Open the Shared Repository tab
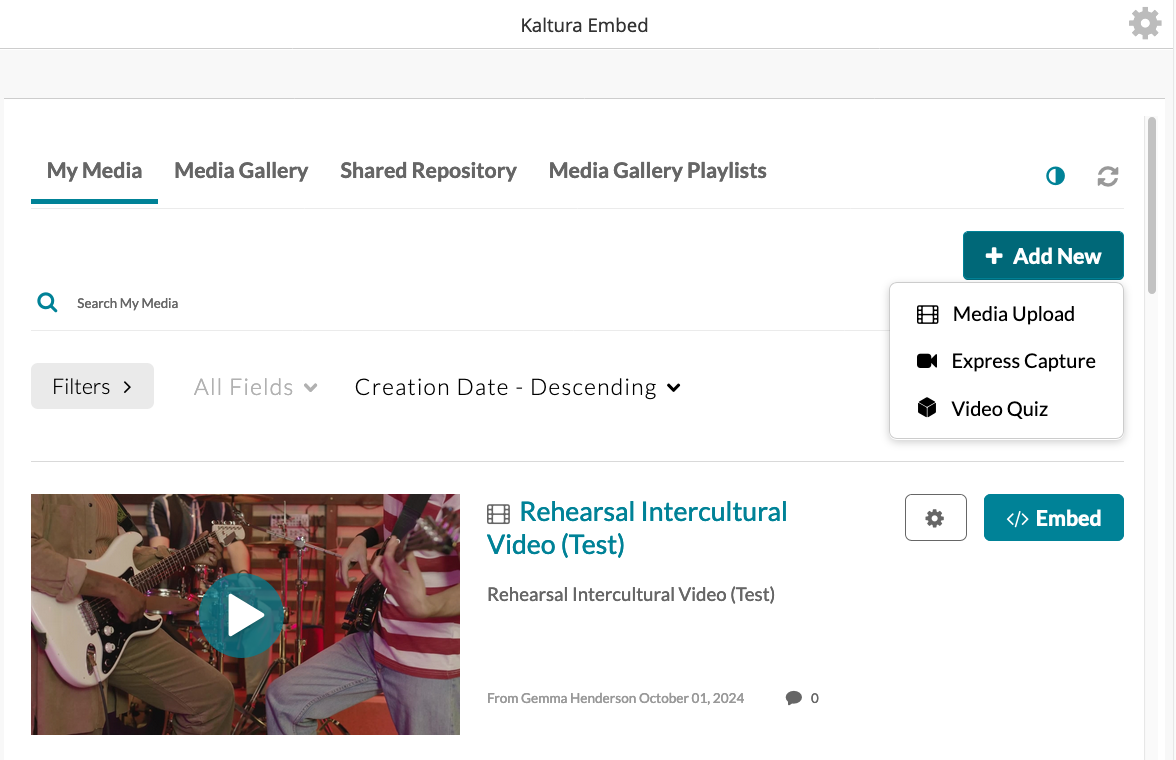1176x760 pixels. click(x=428, y=171)
